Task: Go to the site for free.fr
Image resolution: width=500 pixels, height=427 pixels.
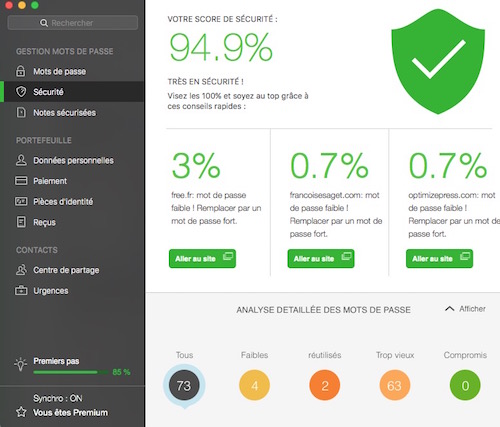Action: [x=202, y=258]
